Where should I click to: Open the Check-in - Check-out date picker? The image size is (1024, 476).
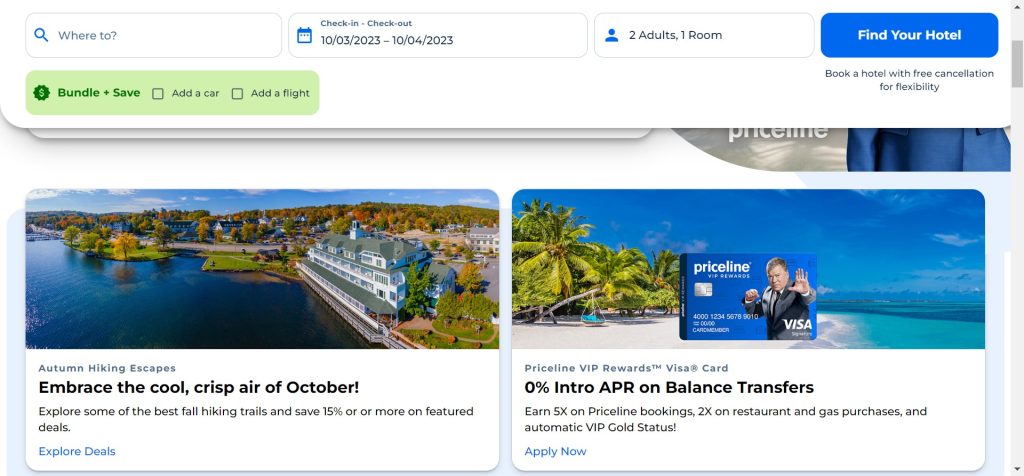click(438, 35)
